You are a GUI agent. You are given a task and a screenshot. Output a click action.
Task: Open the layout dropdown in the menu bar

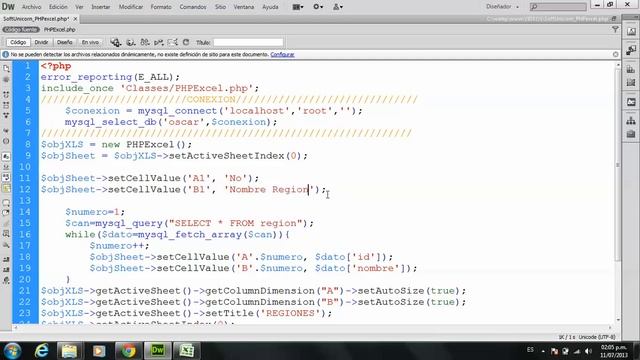298,7
